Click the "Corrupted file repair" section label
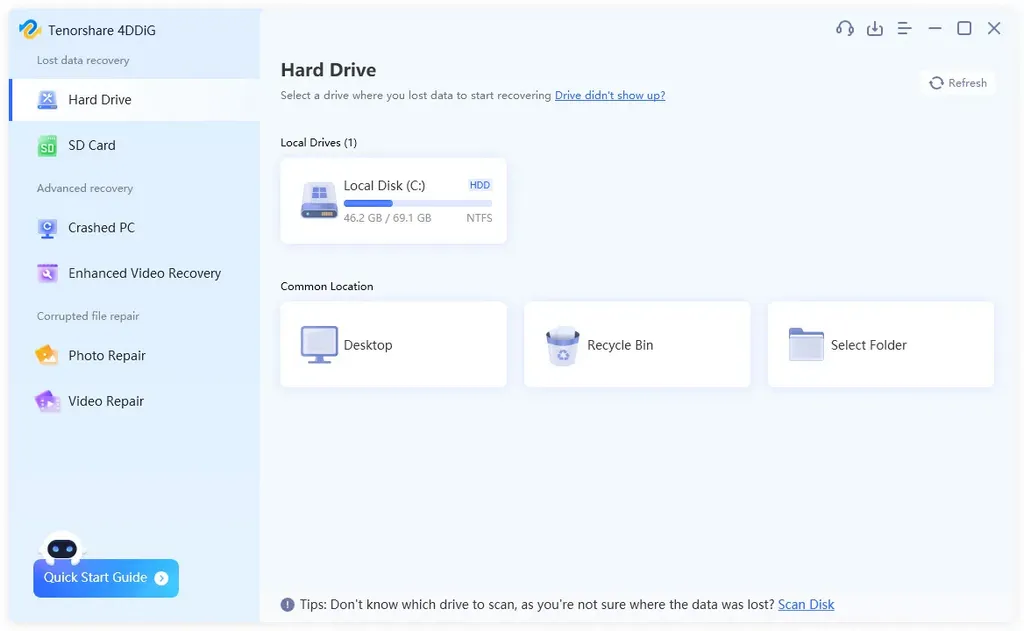This screenshot has width=1024, height=631. point(88,316)
